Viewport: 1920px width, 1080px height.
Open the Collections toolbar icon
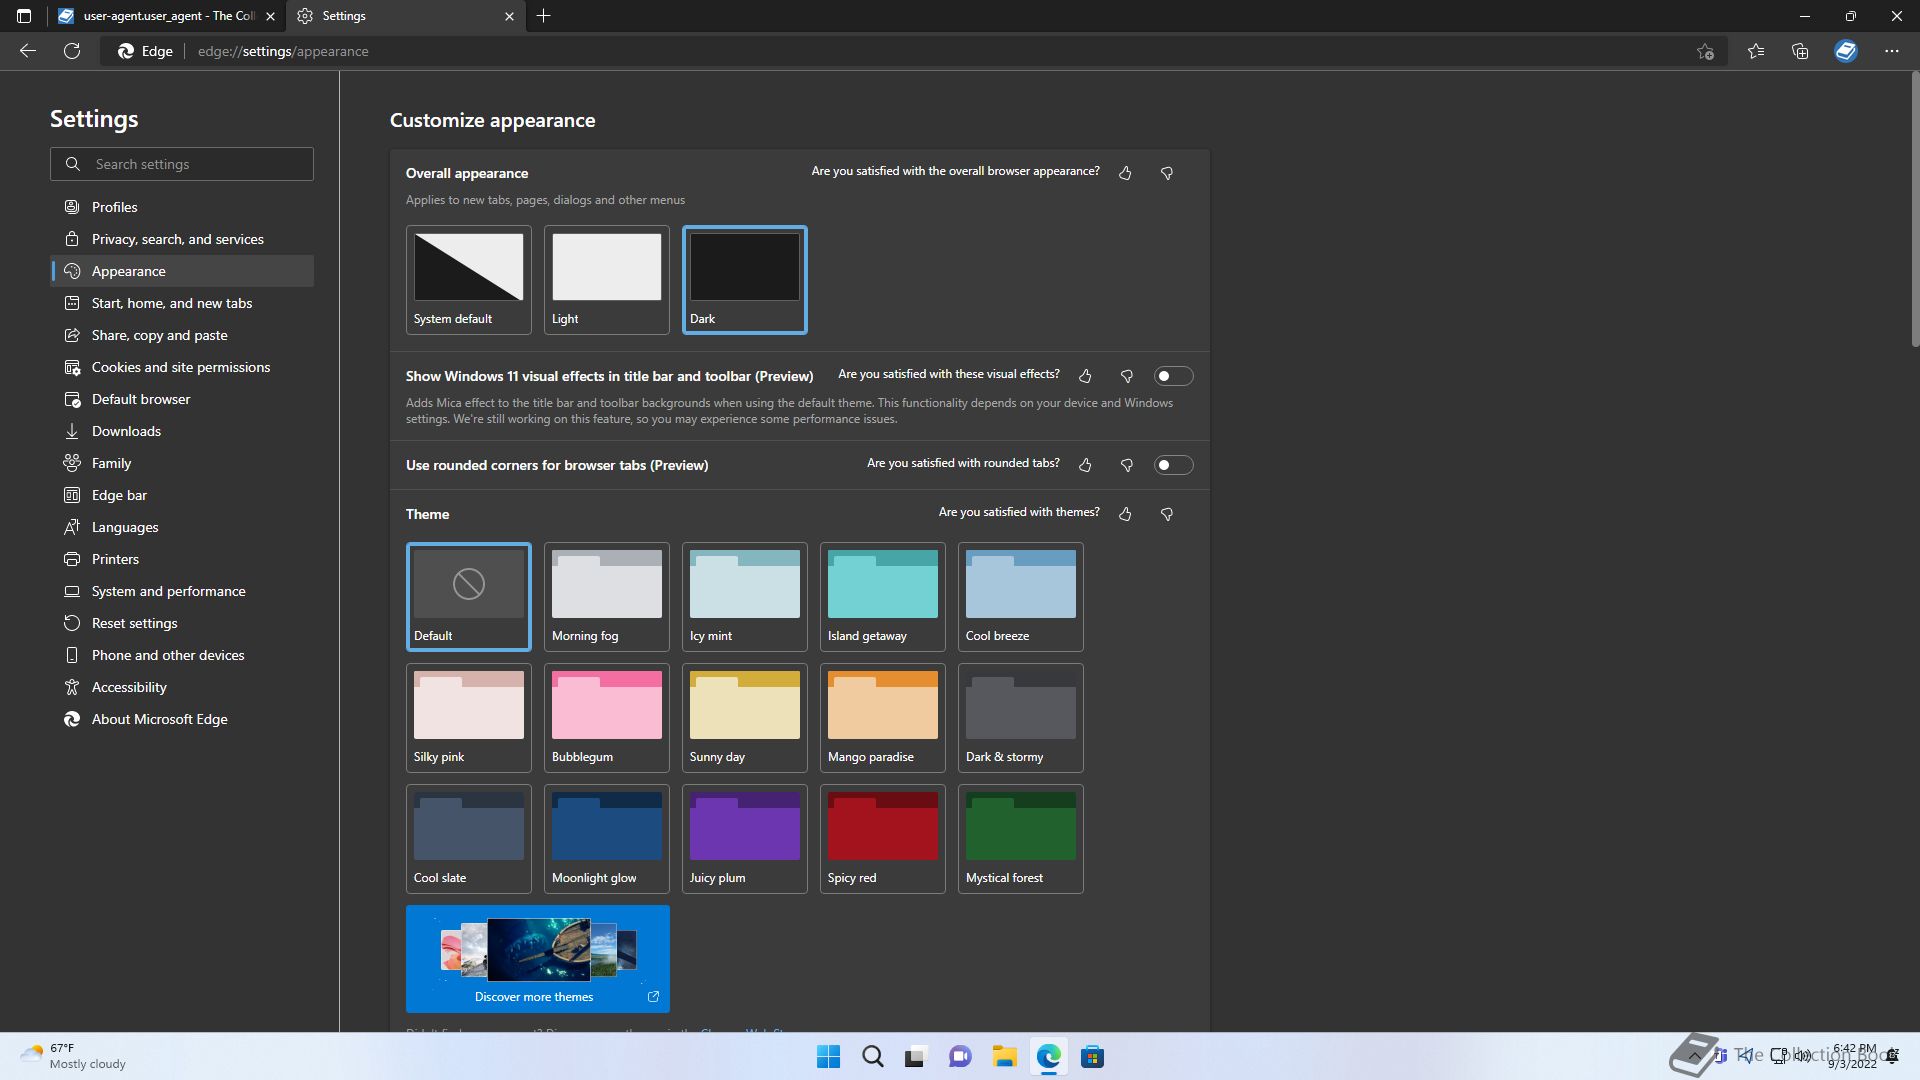(x=1800, y=51)
